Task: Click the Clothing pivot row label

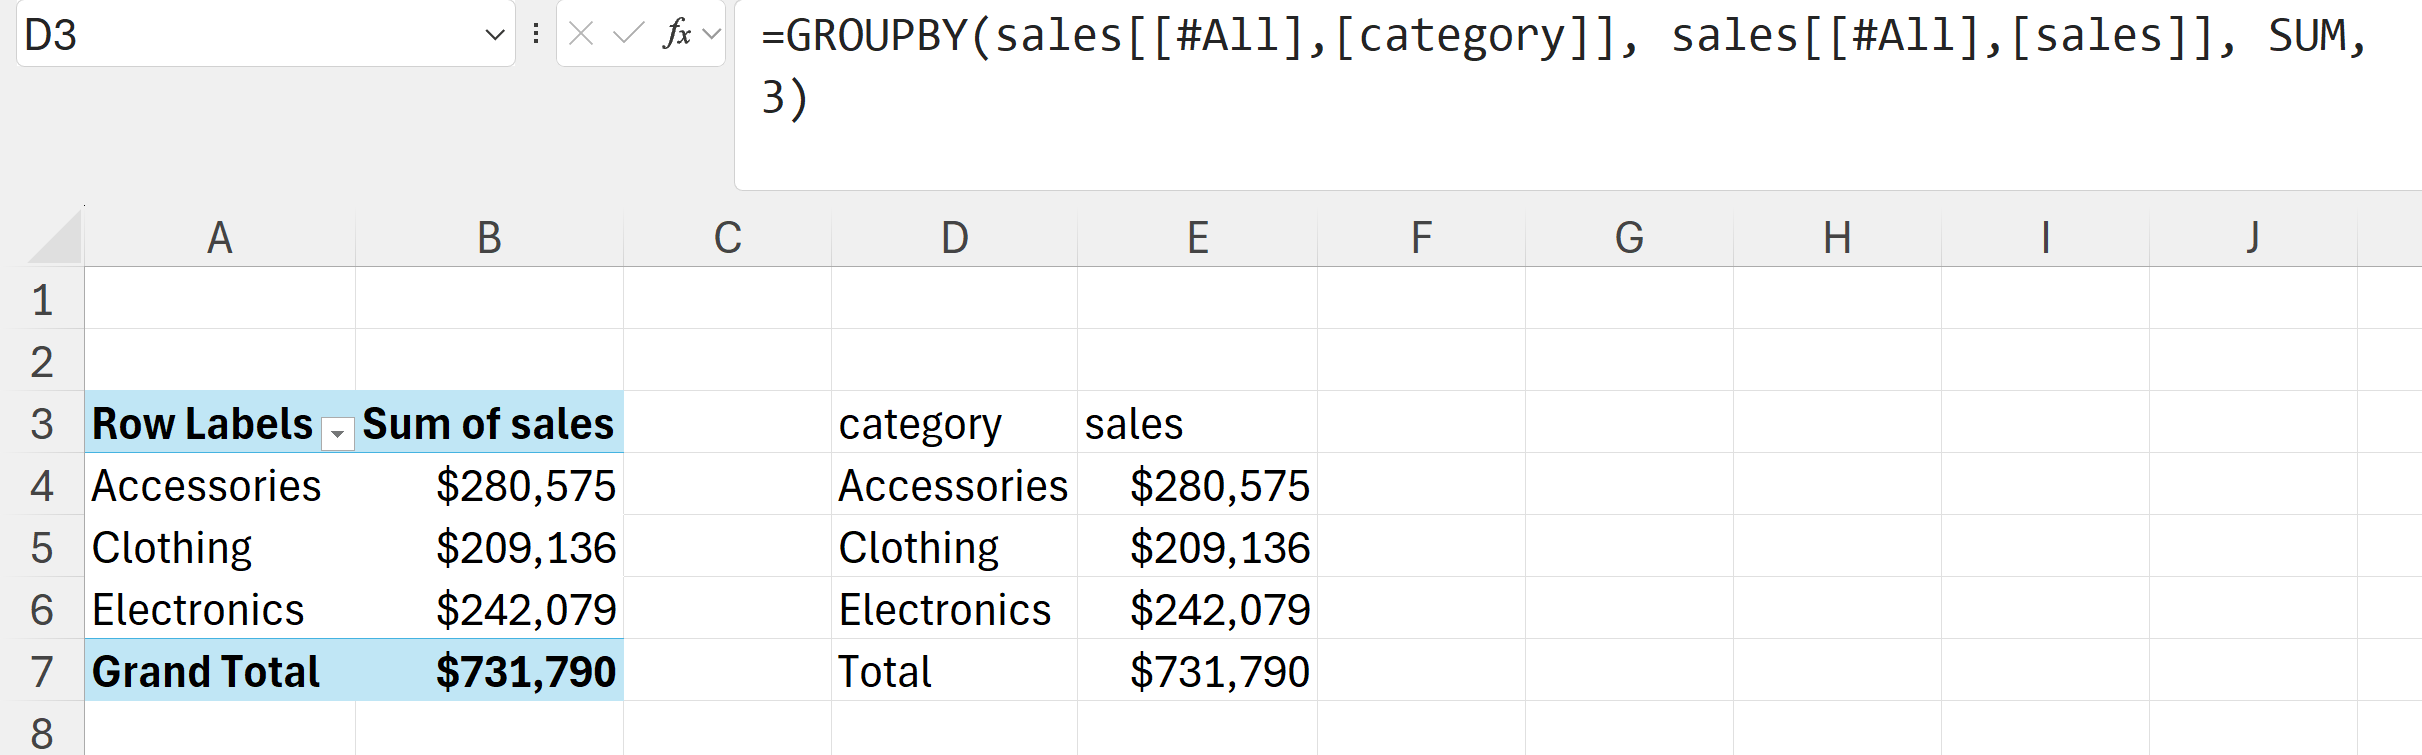Action: 172,547
